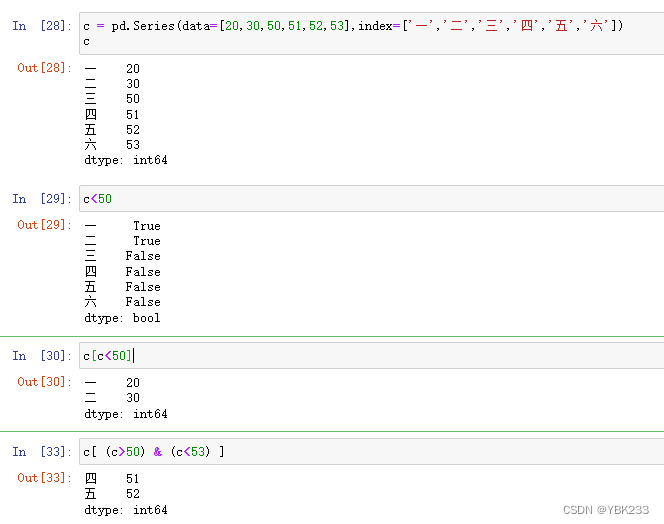Image resolution: width=664 pixels, height=524 pixels.
Task: Click the Out[33] output label
Action: [44, 478]
